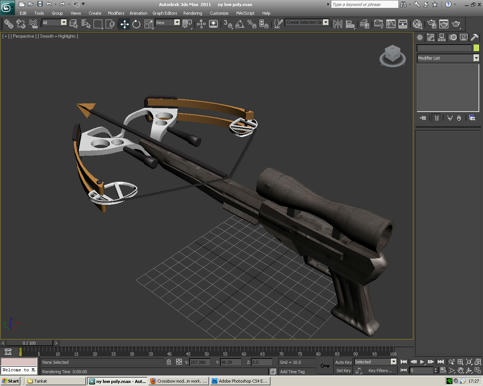Click the Windows Start button
The image size is (483, 386).
pyautogui.click(x=11, y=381)
